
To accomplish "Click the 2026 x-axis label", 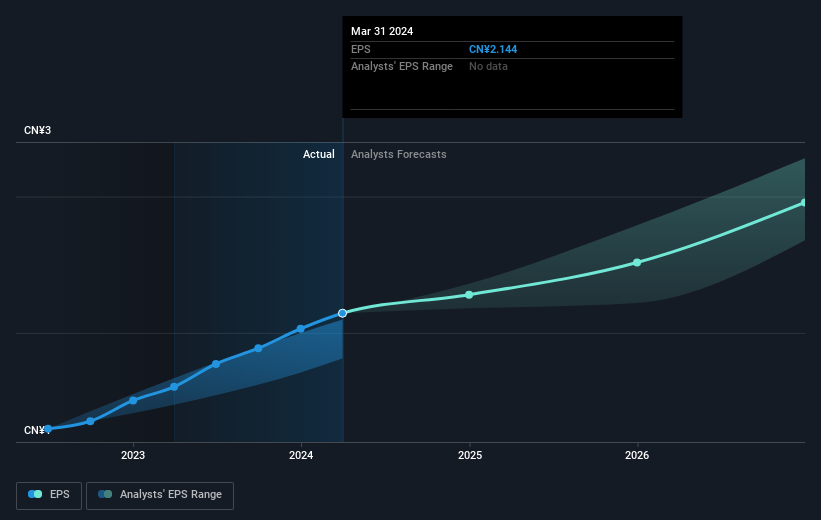I will [x=637, y=455].
